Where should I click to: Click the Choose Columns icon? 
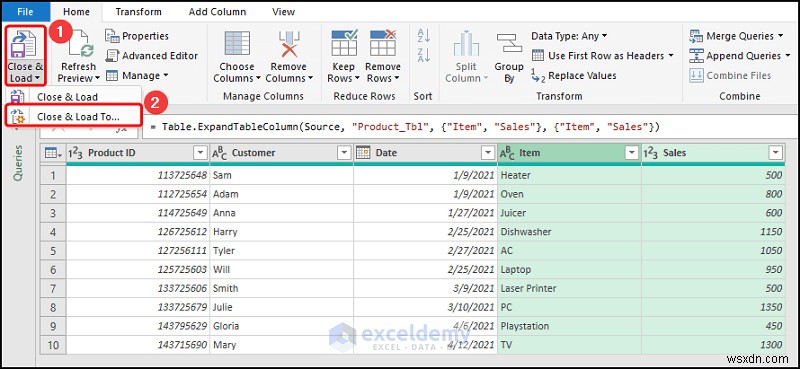click(237, 43)
